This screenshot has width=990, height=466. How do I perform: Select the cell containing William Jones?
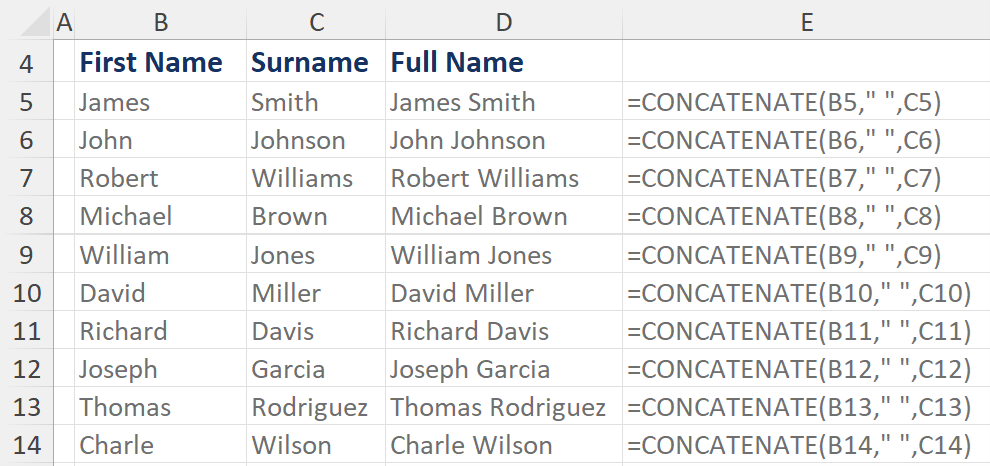pyautogui.click(x=471, y=255)
